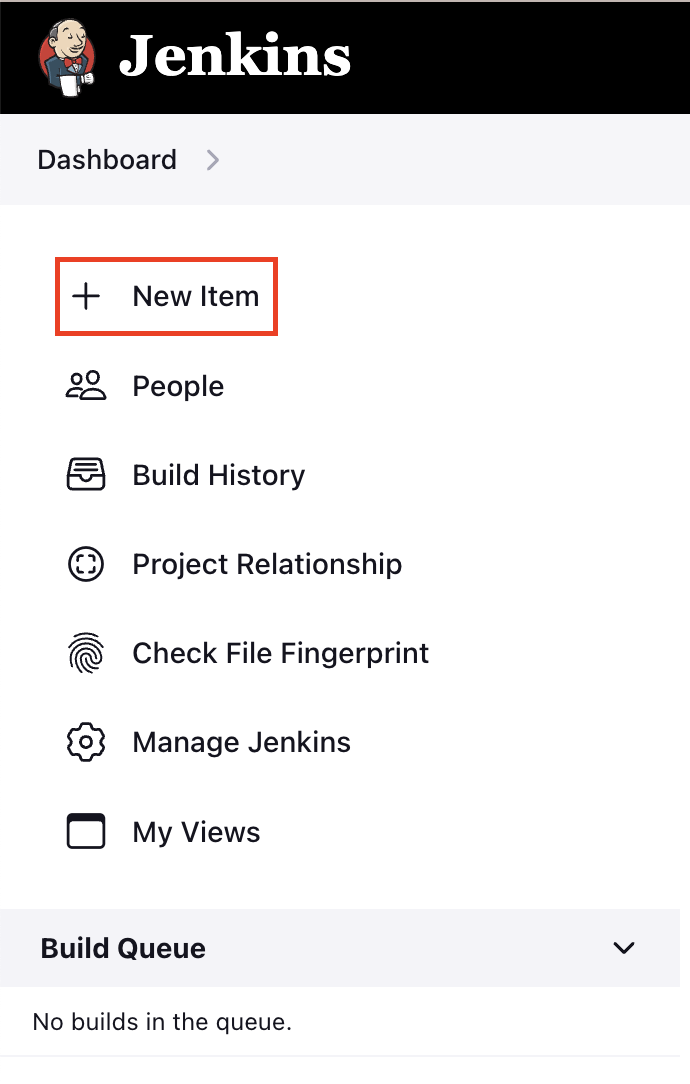Image resolution: width=690 pixels, height=1084 pixels.
Task: Select the Check File Fingerprint icon
Action: (x=87, y=652)
